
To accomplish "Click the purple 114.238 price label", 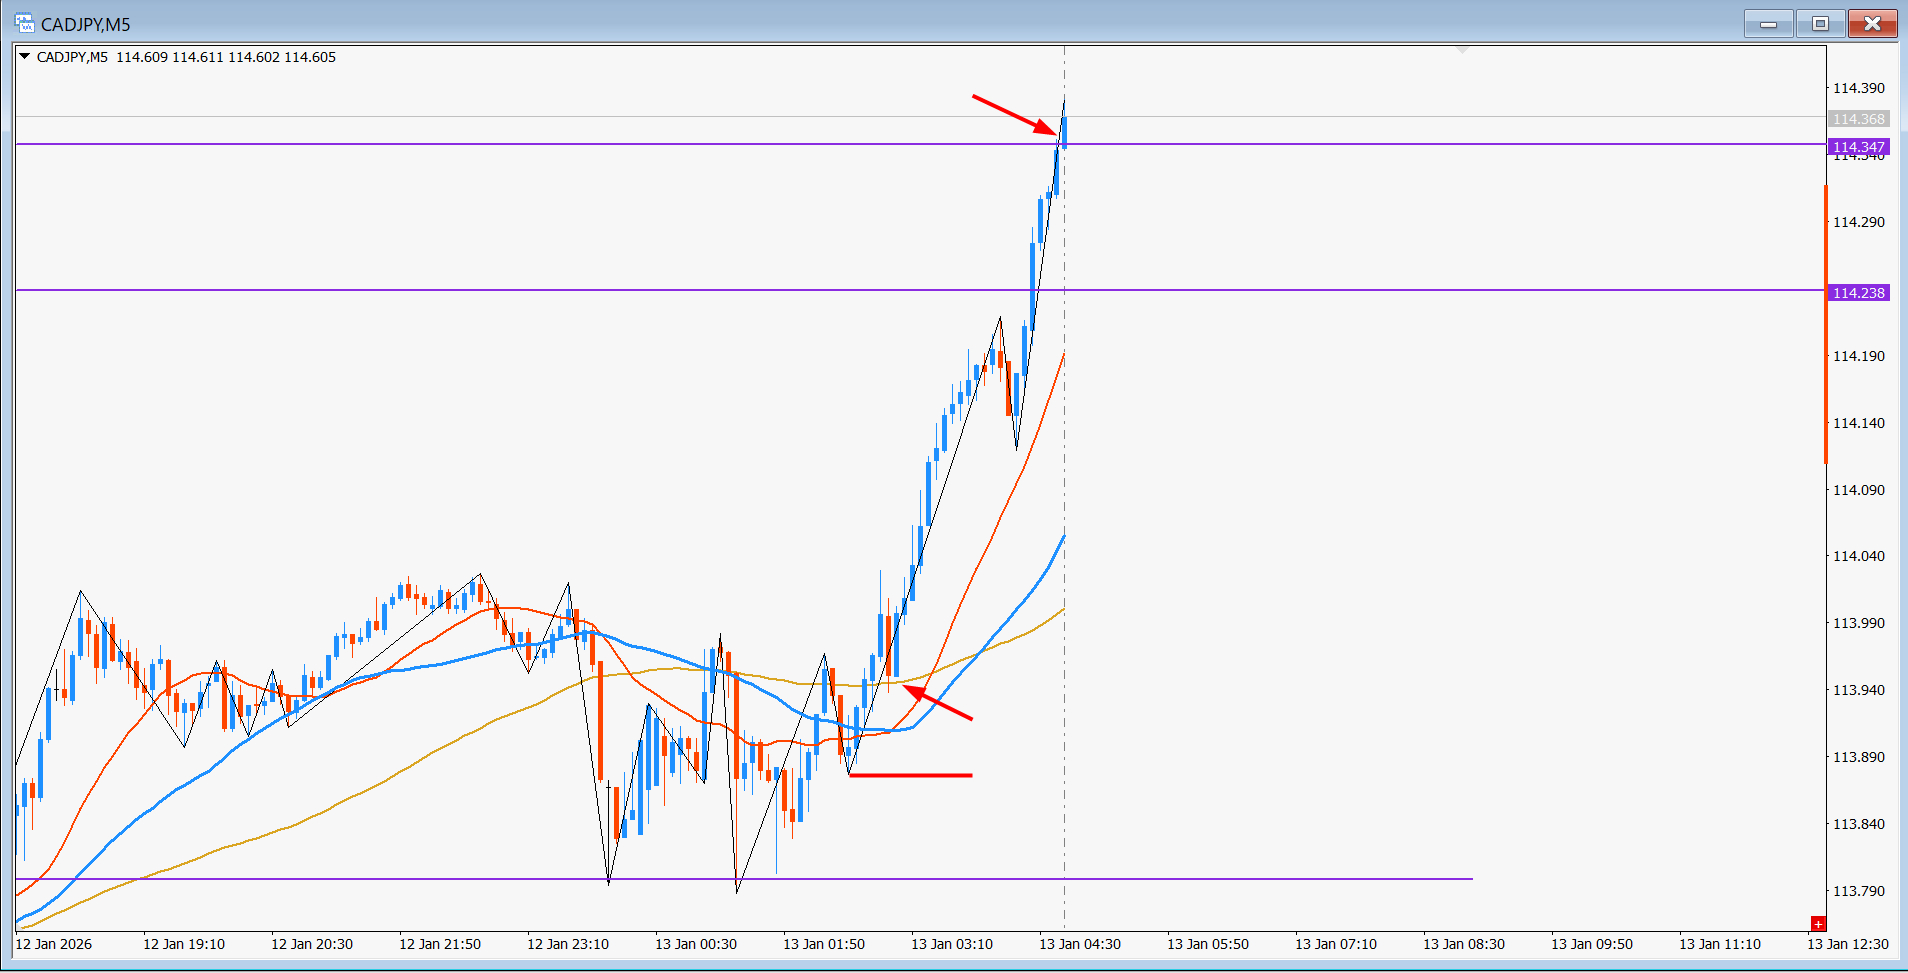I will click(1858, 293).
